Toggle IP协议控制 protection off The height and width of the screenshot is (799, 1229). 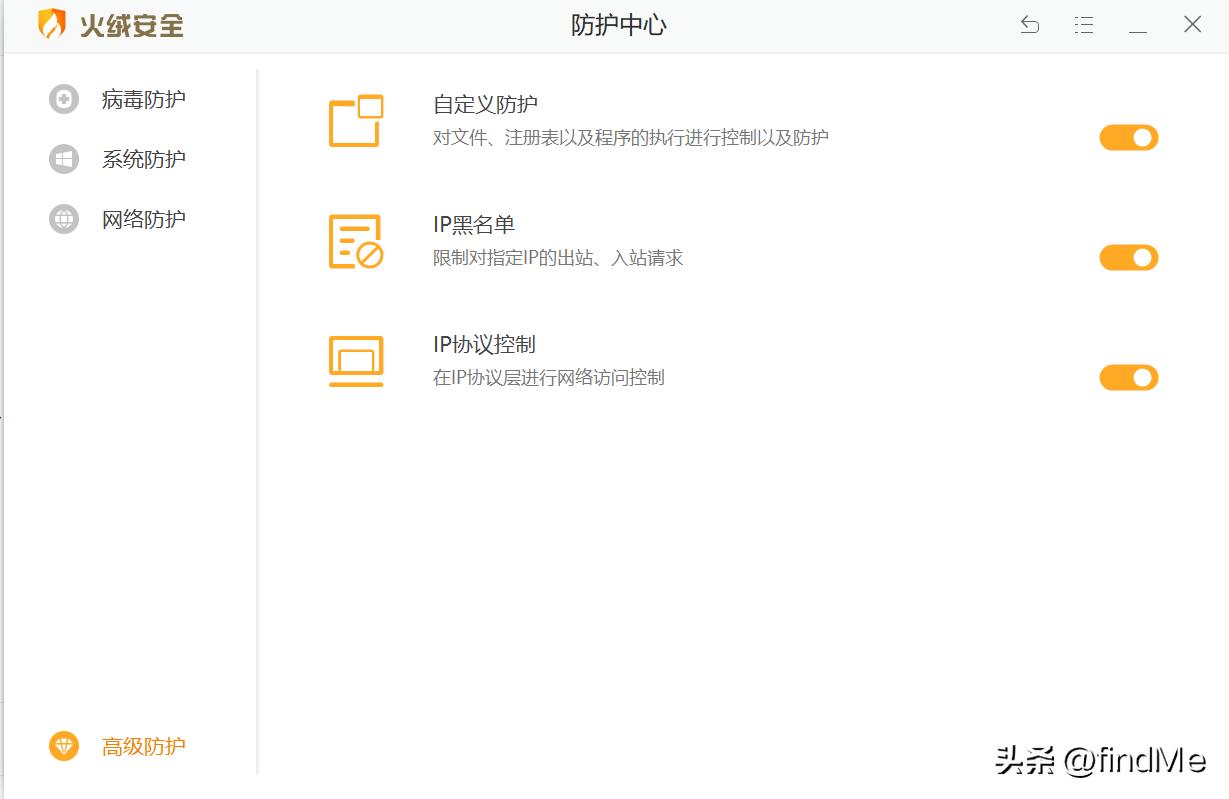click(x=1128, y=378)
